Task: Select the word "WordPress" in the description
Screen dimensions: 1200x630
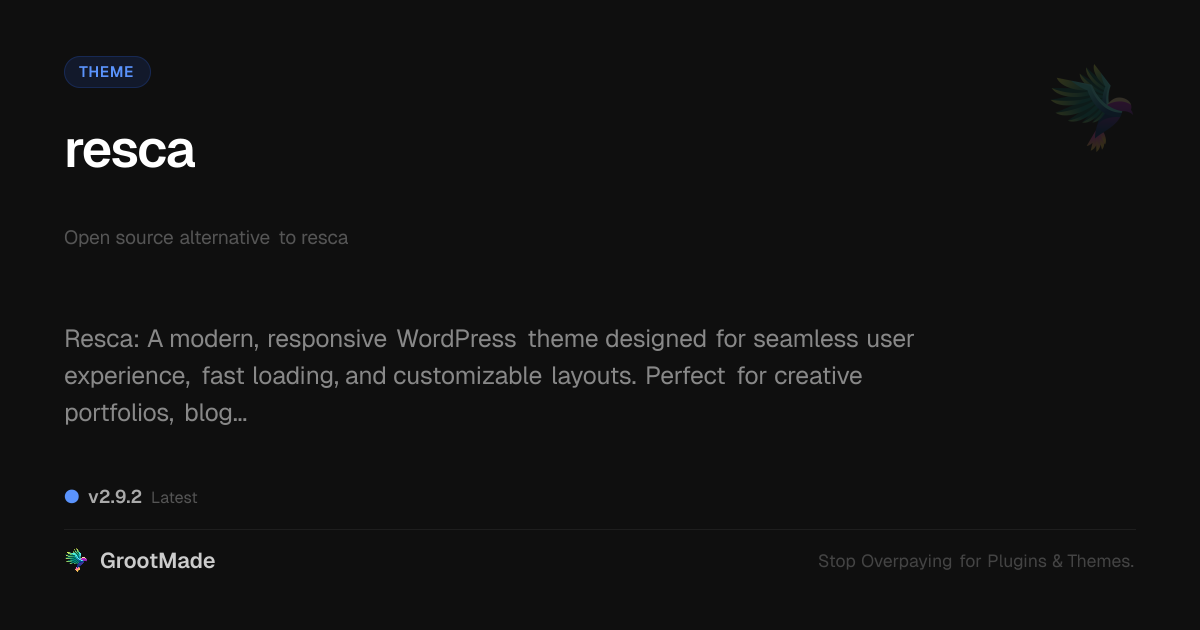Action: click(x=456, y=339)
